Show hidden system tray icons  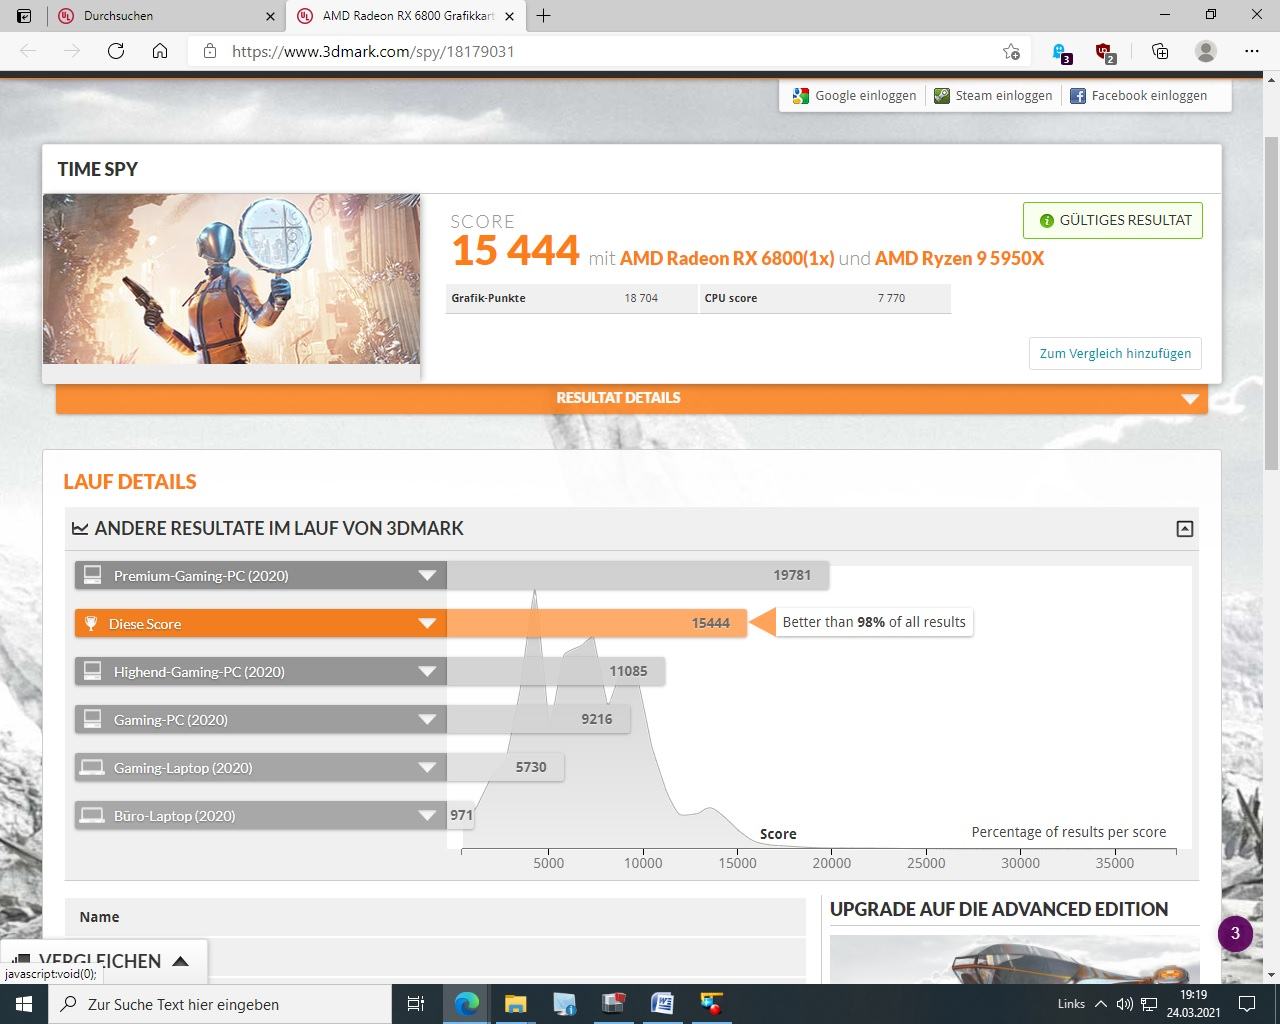pyautogui.click(x=1101, y=1004)
